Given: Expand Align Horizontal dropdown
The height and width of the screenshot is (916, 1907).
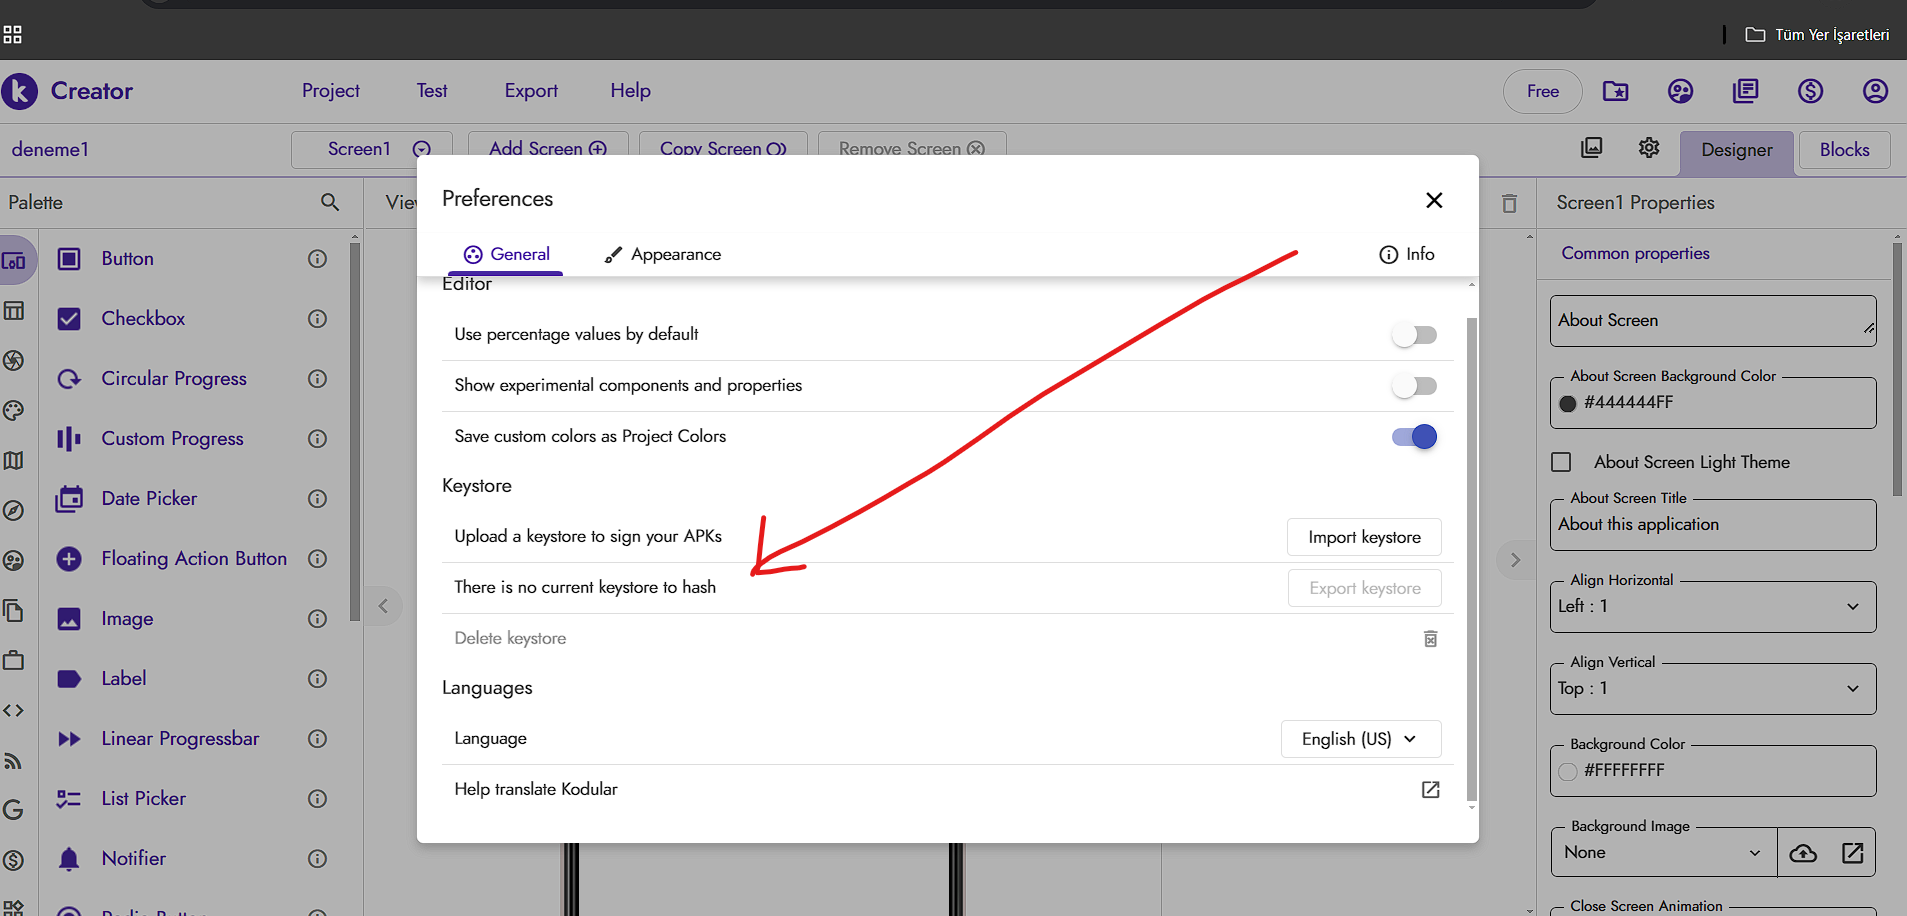Looking at the screenshot, I should click(1713, 607).
